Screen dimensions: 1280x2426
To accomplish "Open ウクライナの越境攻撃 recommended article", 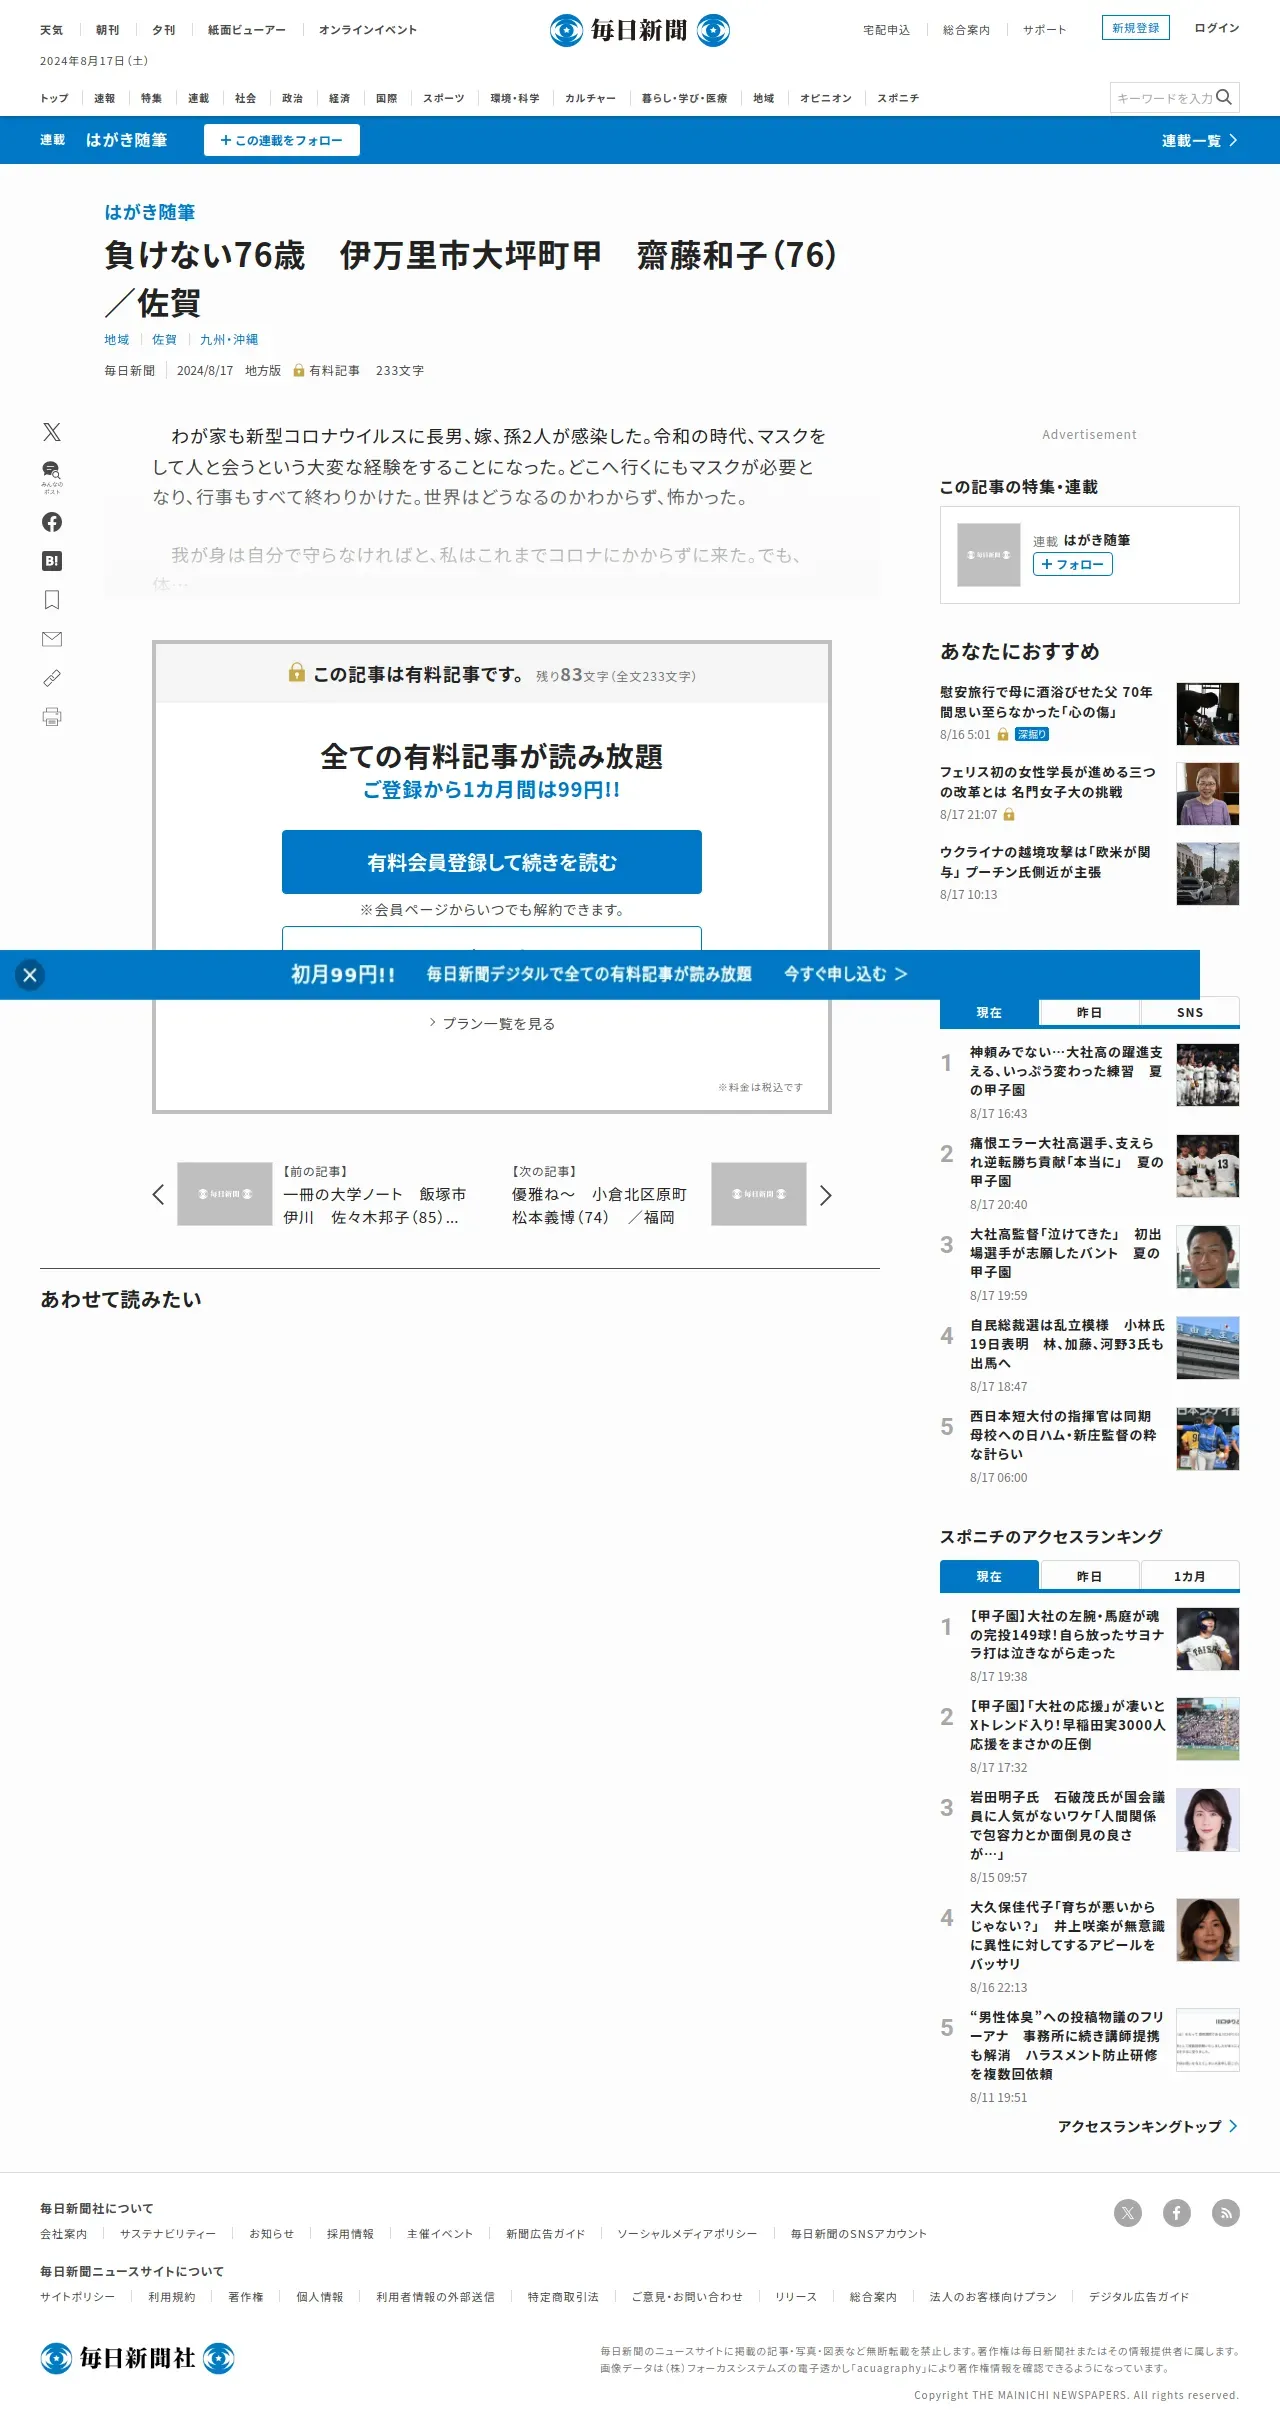I will pyautogui.click(x=1045, y=862).
